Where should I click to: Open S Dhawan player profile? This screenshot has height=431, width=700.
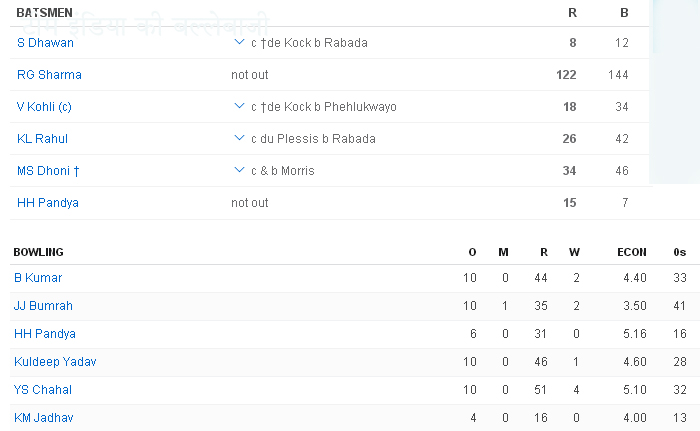coord(45,43)
